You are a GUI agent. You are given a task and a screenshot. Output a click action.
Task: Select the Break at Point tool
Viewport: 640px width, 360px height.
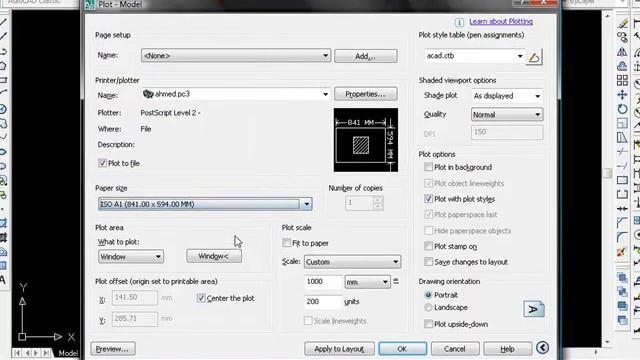click(622, 180)
